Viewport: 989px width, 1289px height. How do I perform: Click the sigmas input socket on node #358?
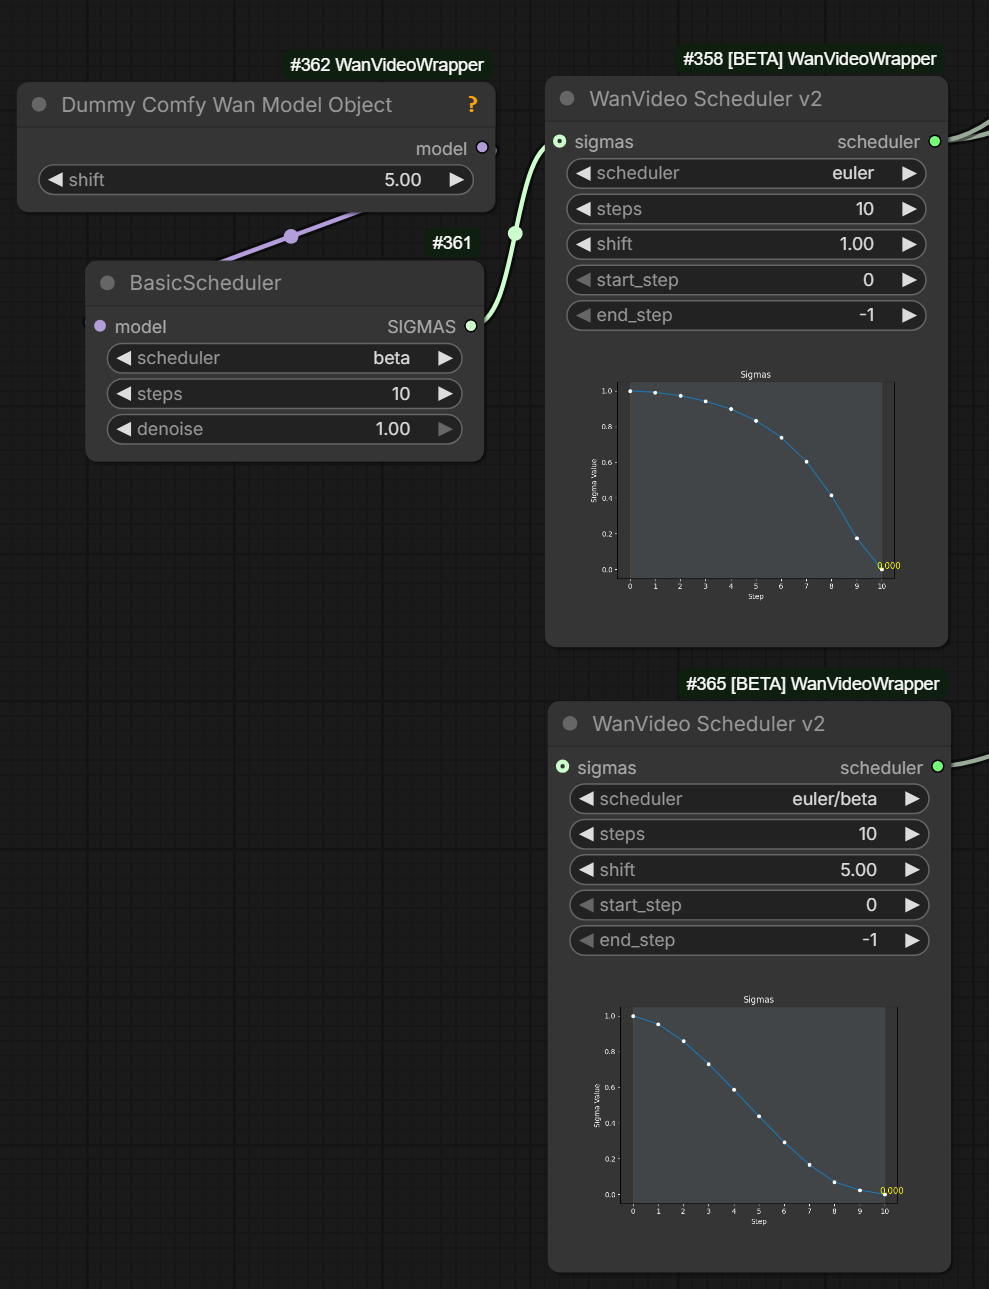(x=560, y=142)
